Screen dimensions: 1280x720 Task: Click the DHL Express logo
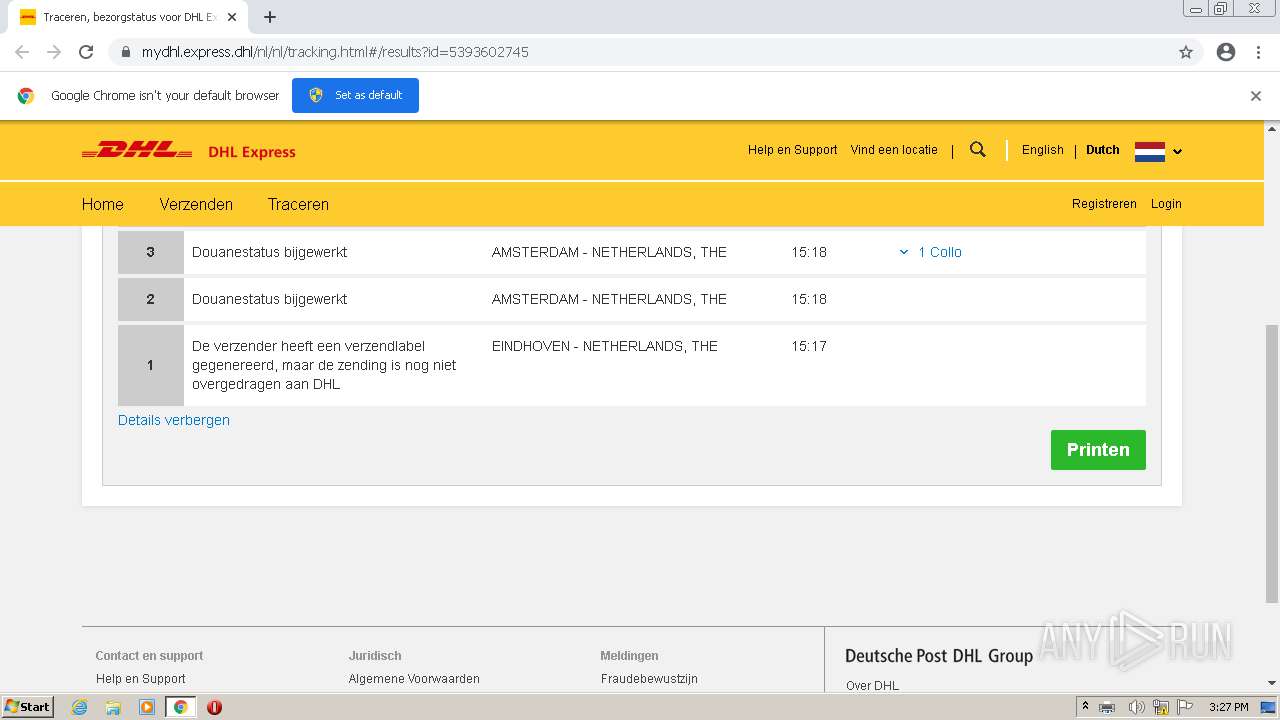coord(188,151)
